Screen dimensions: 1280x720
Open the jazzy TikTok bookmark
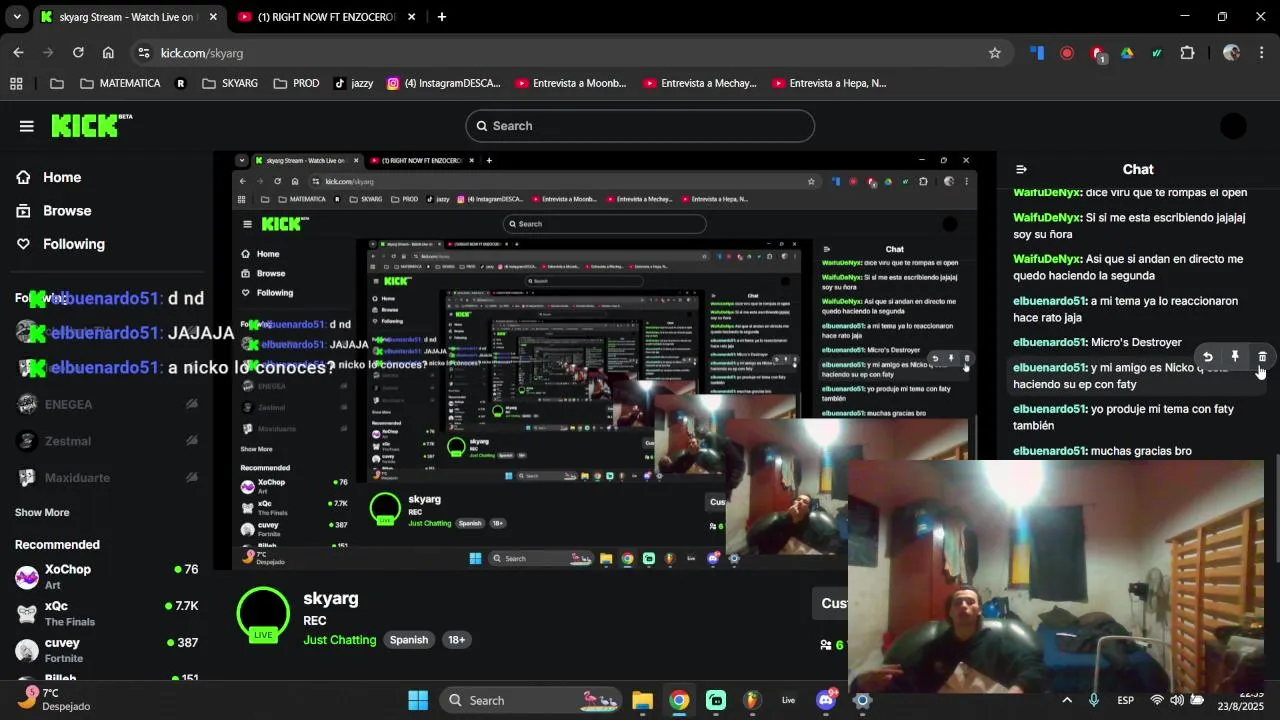(353, 83)
